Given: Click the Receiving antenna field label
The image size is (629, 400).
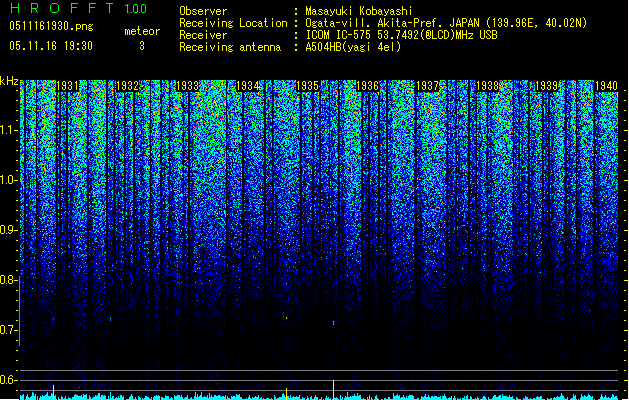Looking at the screenshot, I should (x=230, y=47).
